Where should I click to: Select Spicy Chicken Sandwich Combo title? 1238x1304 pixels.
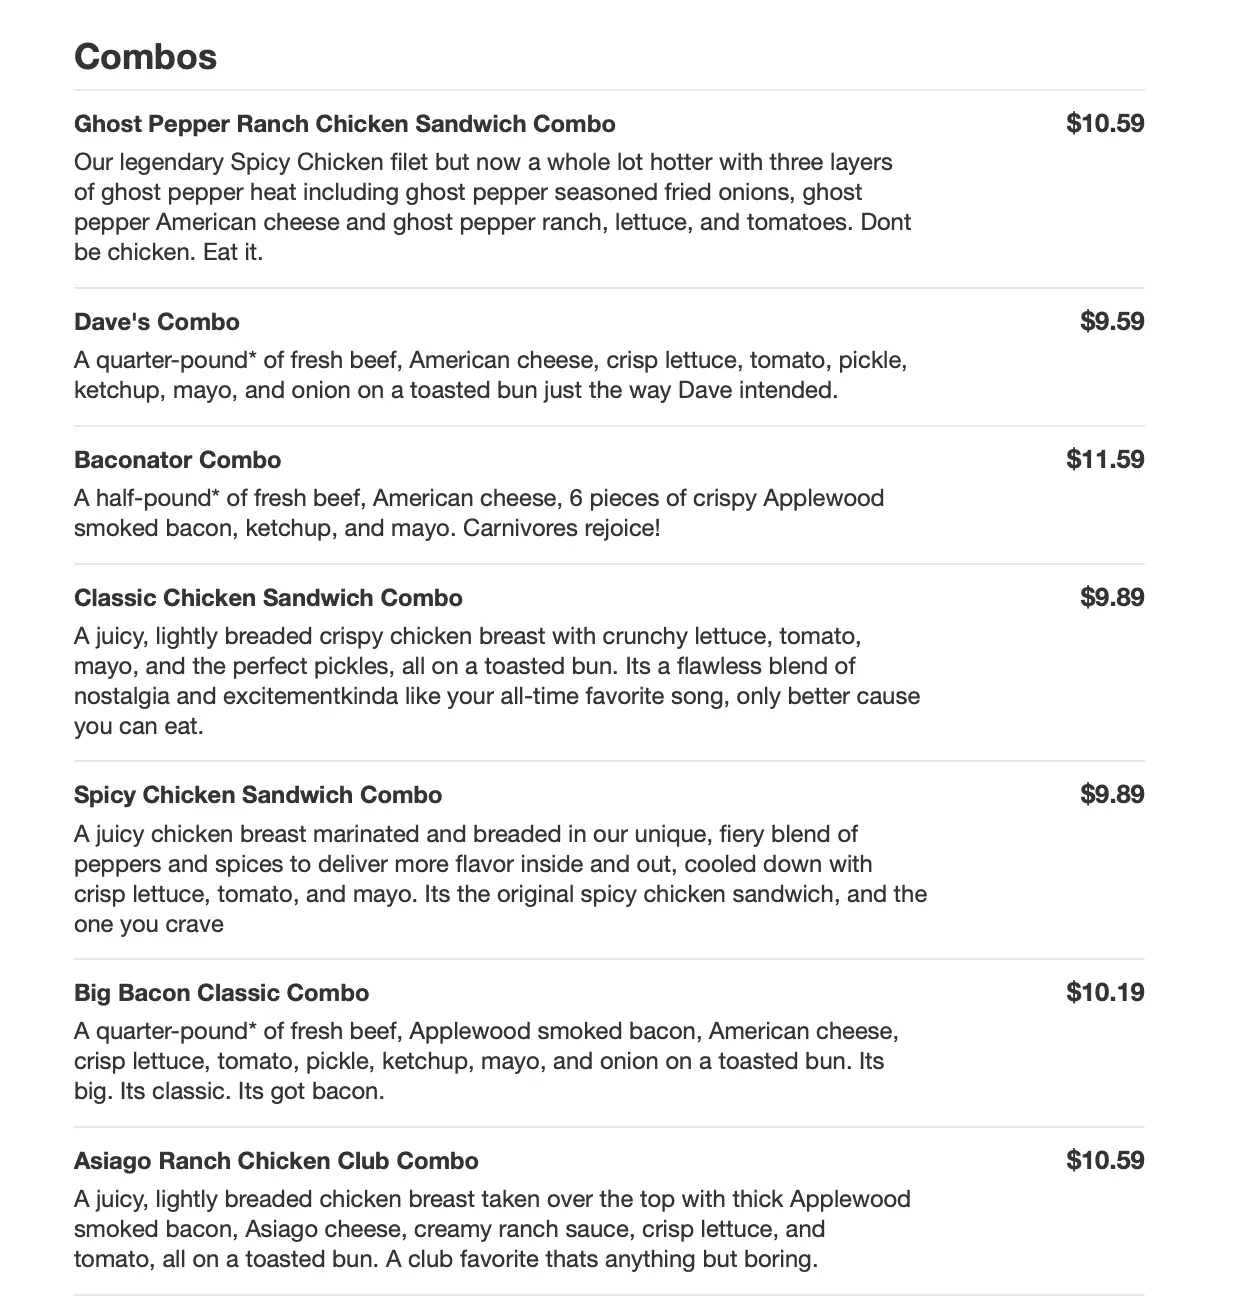(258, 795)
